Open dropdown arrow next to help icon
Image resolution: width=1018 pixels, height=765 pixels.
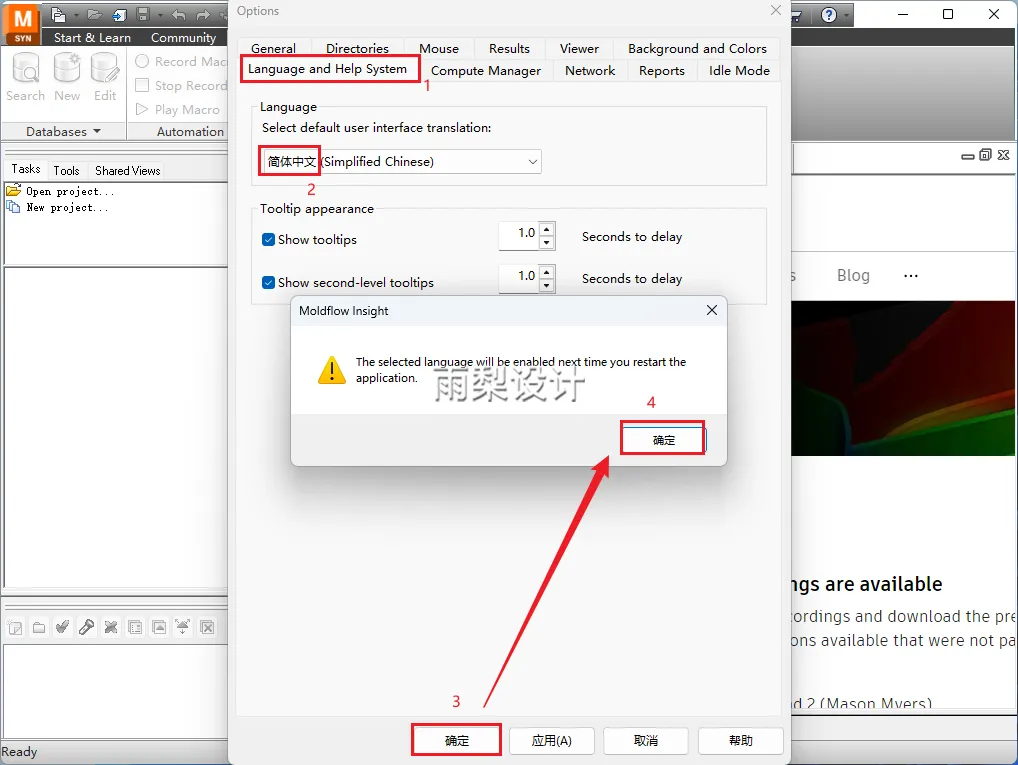pos(847,15)
